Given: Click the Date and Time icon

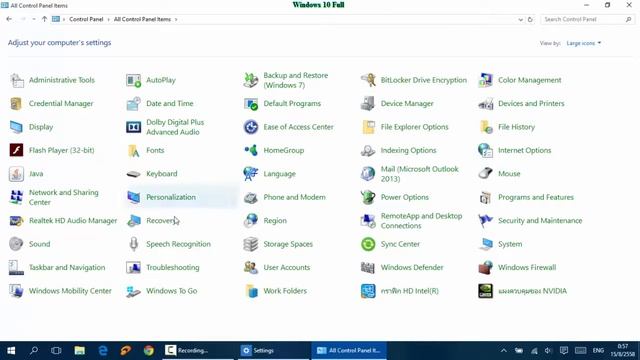Looking at the screenshot, I should pos(133,104).
